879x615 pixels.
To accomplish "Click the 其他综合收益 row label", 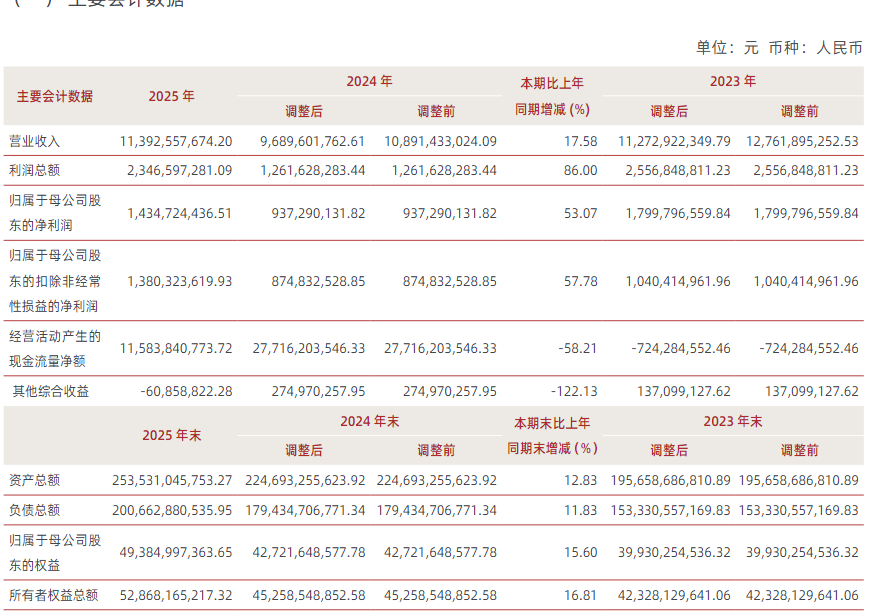I will 50,392.
